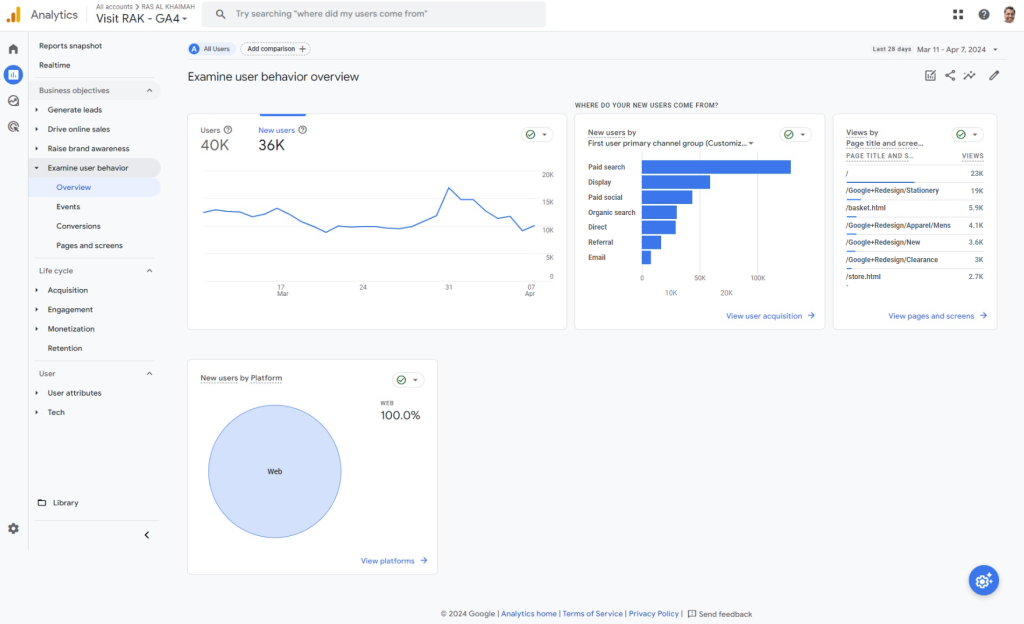Click the Paid search bar in chart
Screen dimensions: 1024x624
(716, 167)
